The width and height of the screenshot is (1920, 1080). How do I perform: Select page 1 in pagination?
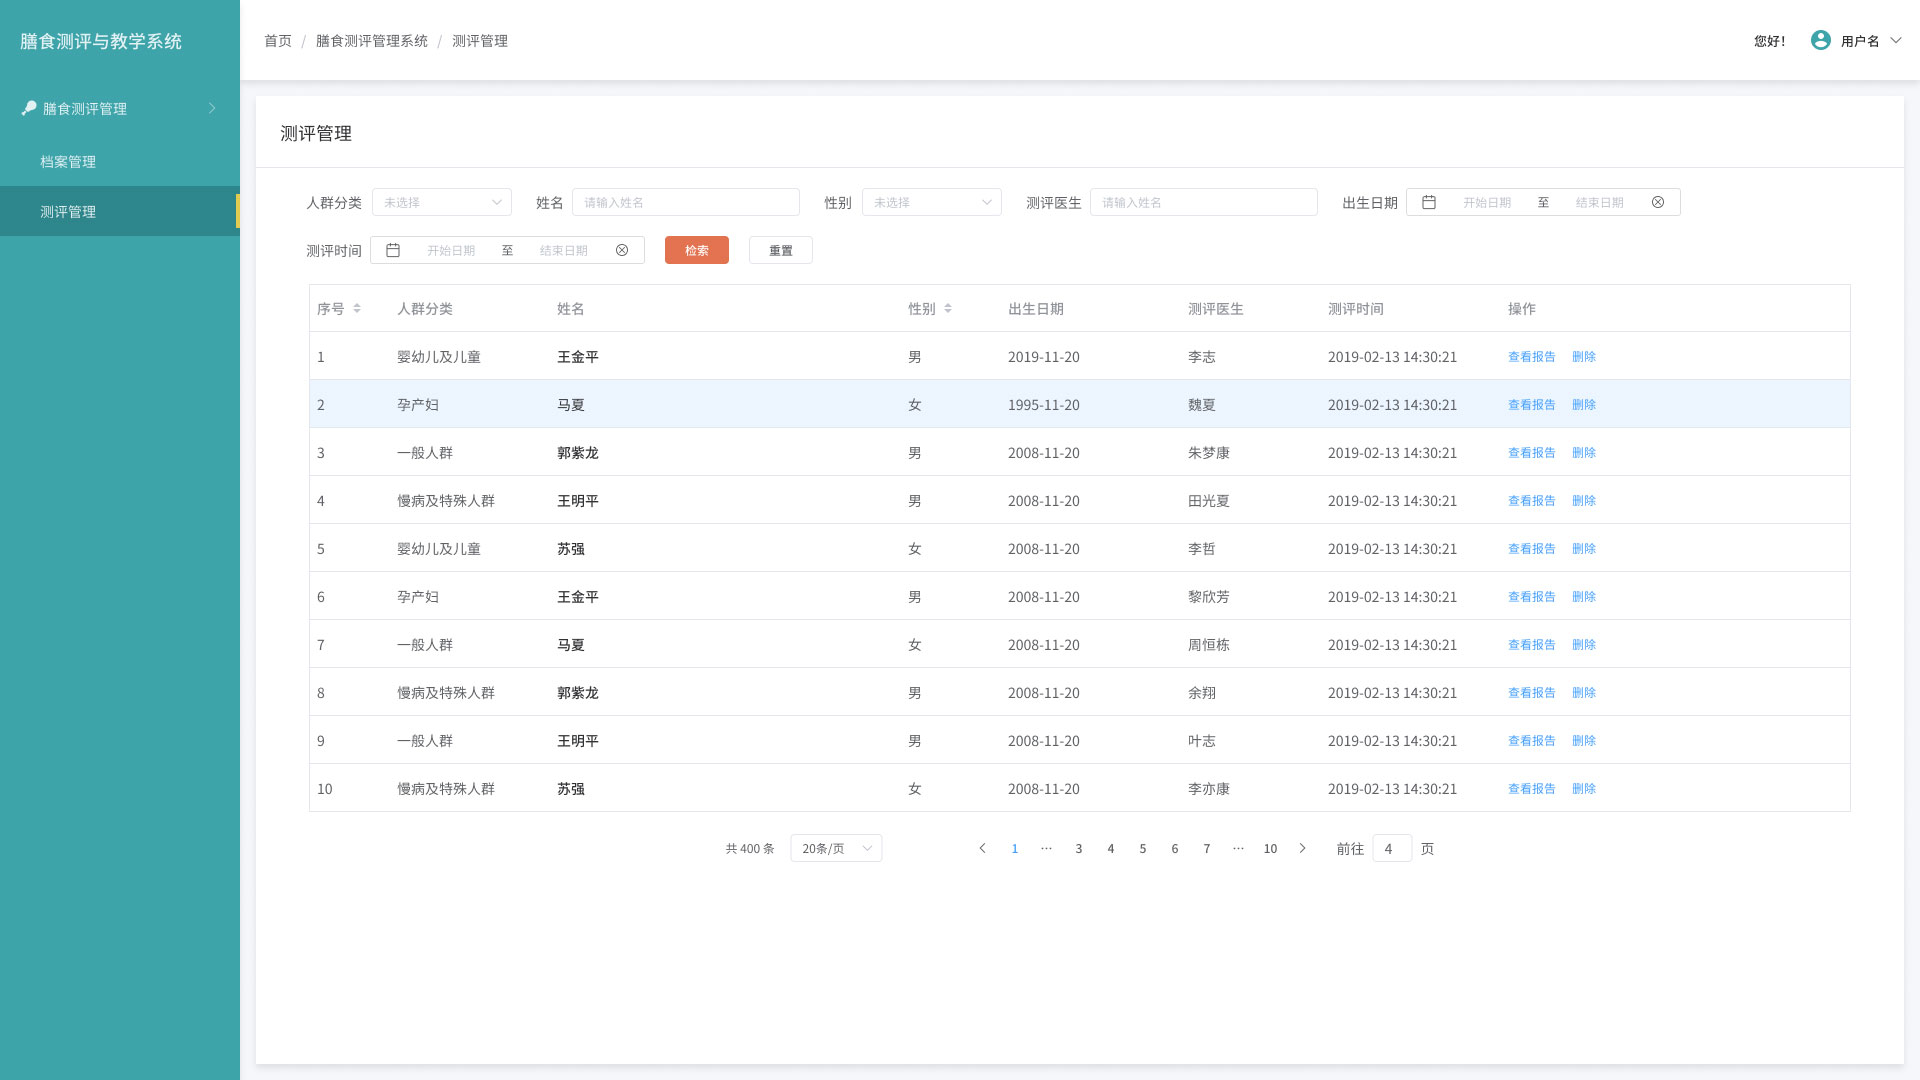(1014, 848)
